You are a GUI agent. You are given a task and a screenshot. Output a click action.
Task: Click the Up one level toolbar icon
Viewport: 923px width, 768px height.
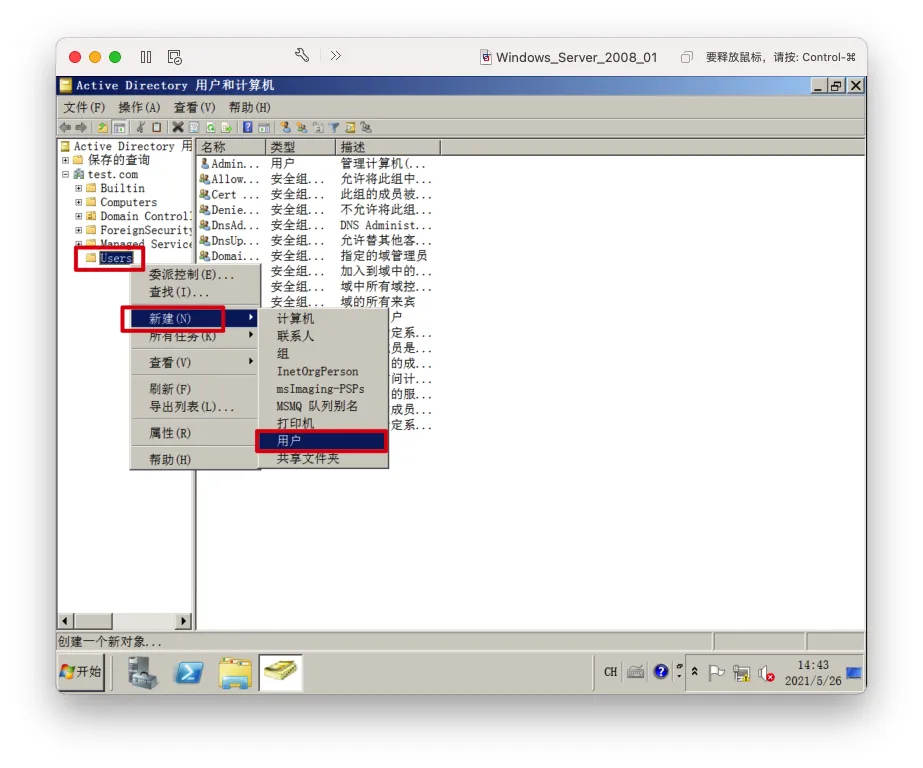[102, 127]
